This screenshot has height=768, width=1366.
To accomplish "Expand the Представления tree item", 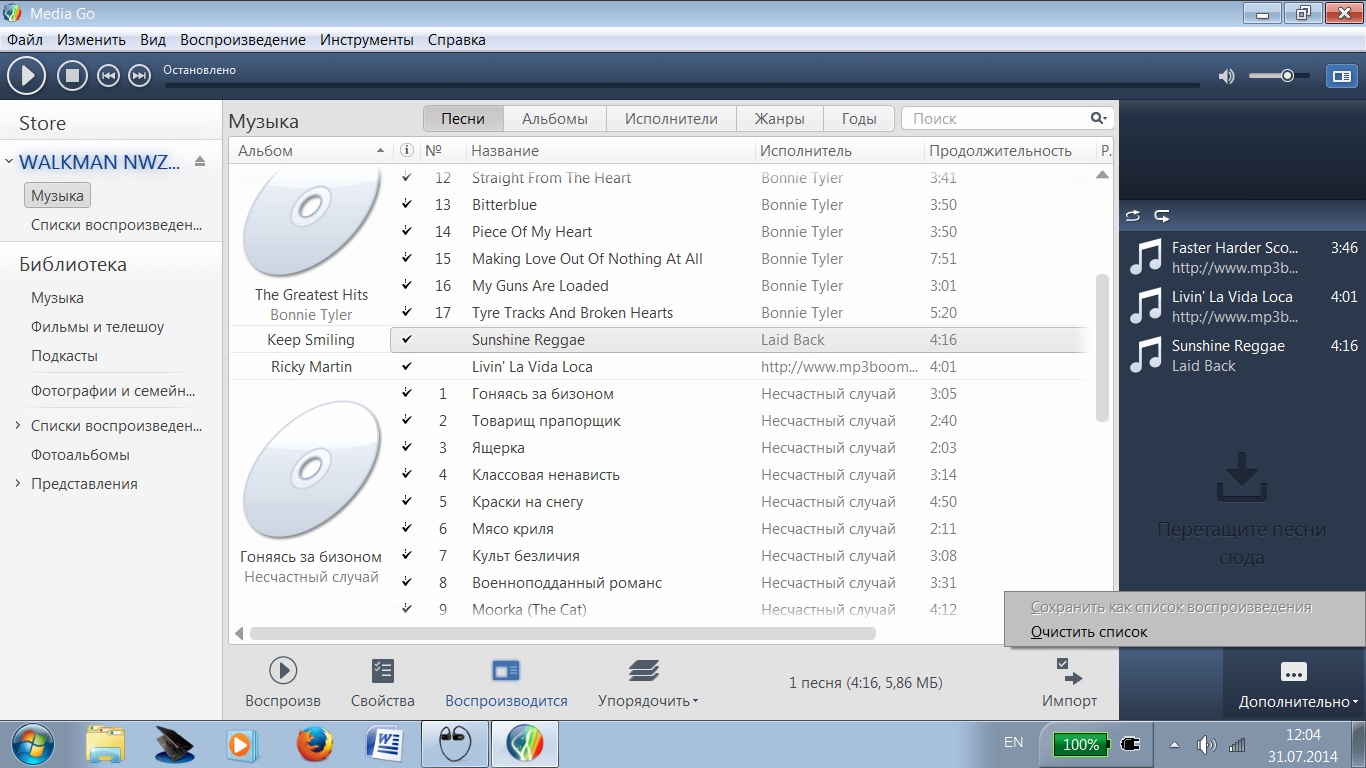I will pos(17,484).
